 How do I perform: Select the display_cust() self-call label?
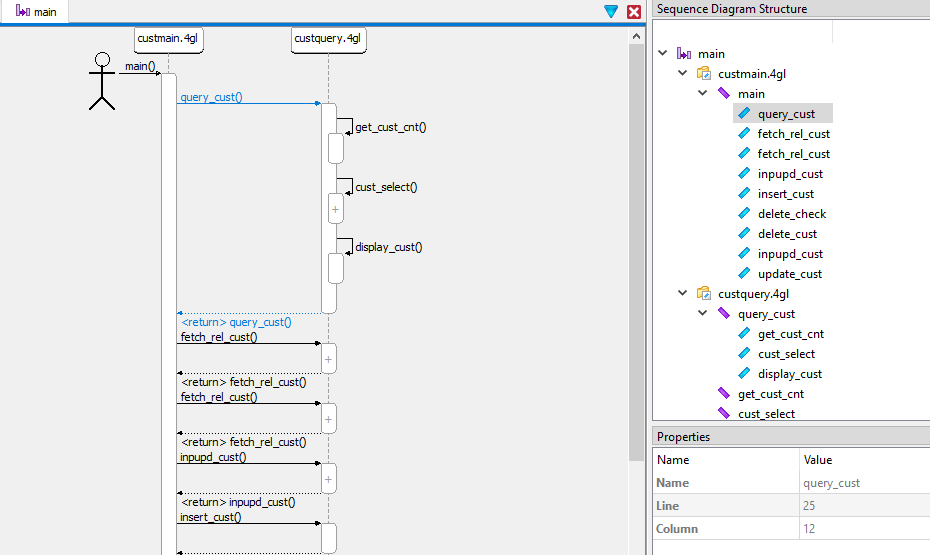[x=388, y=247]
